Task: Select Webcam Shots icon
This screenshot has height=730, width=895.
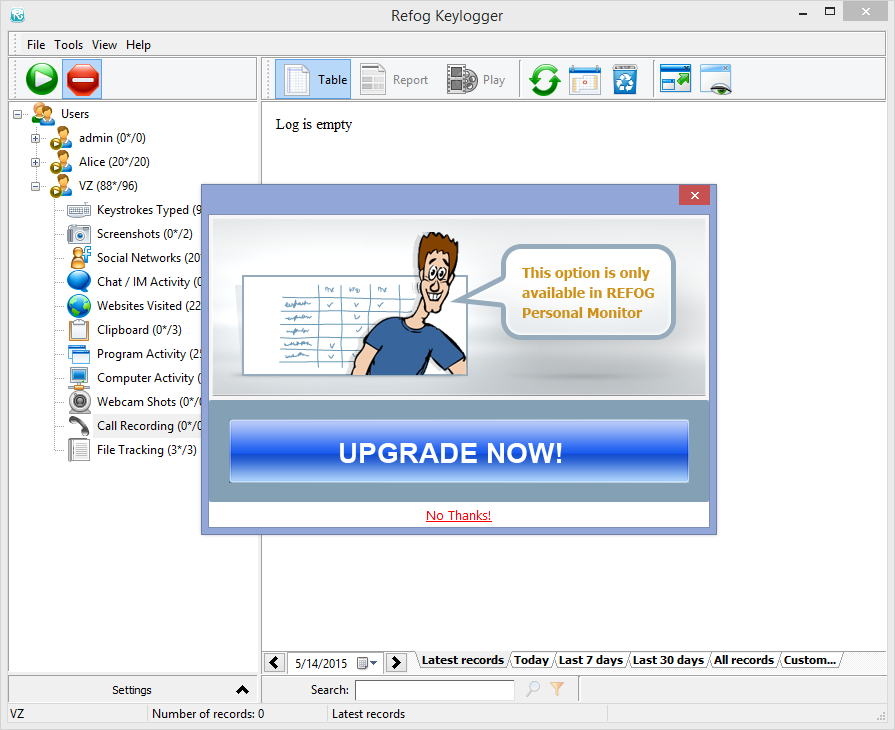Action: tap(79, 402)
